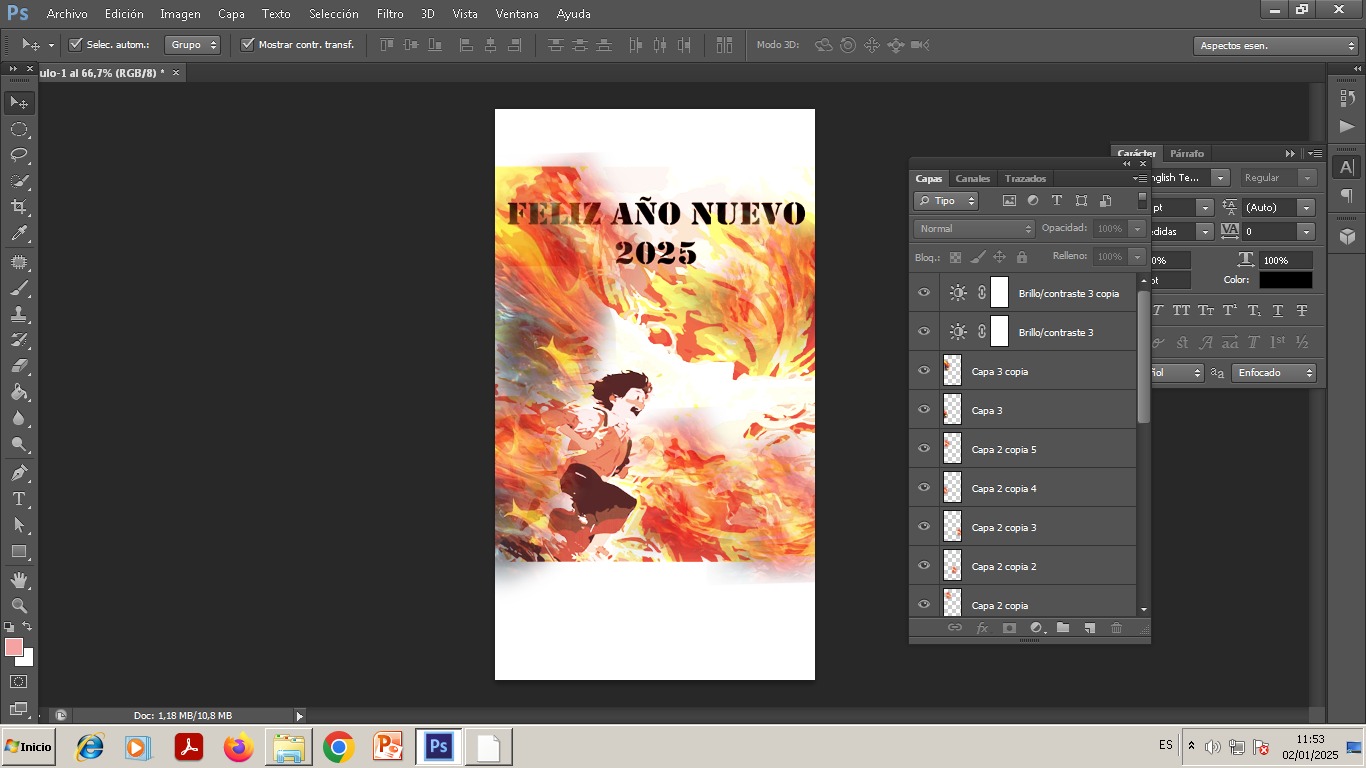Viewport: 1366px width, 768px height.
Task: Select the Path Selection tool
Action: point(19,524)
